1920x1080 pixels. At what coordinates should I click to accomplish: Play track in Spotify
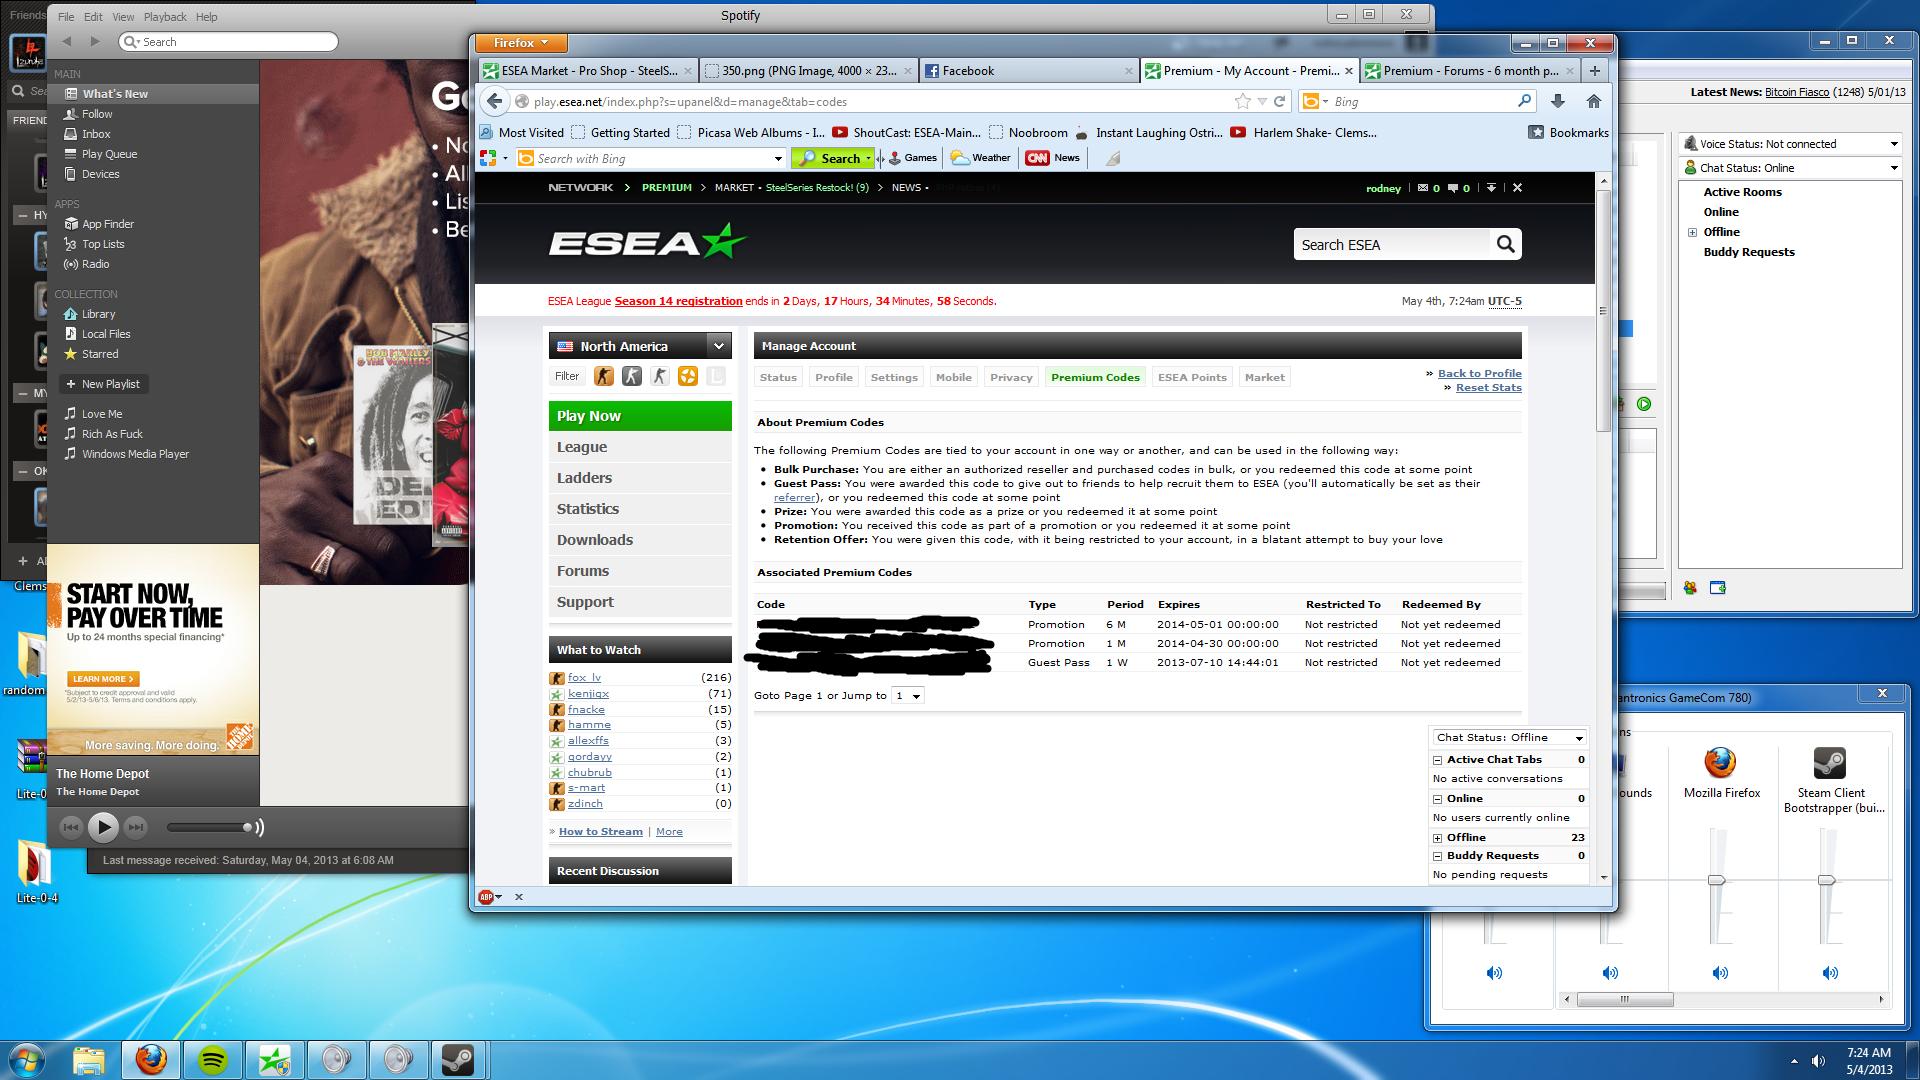click(x=103, y=827)
